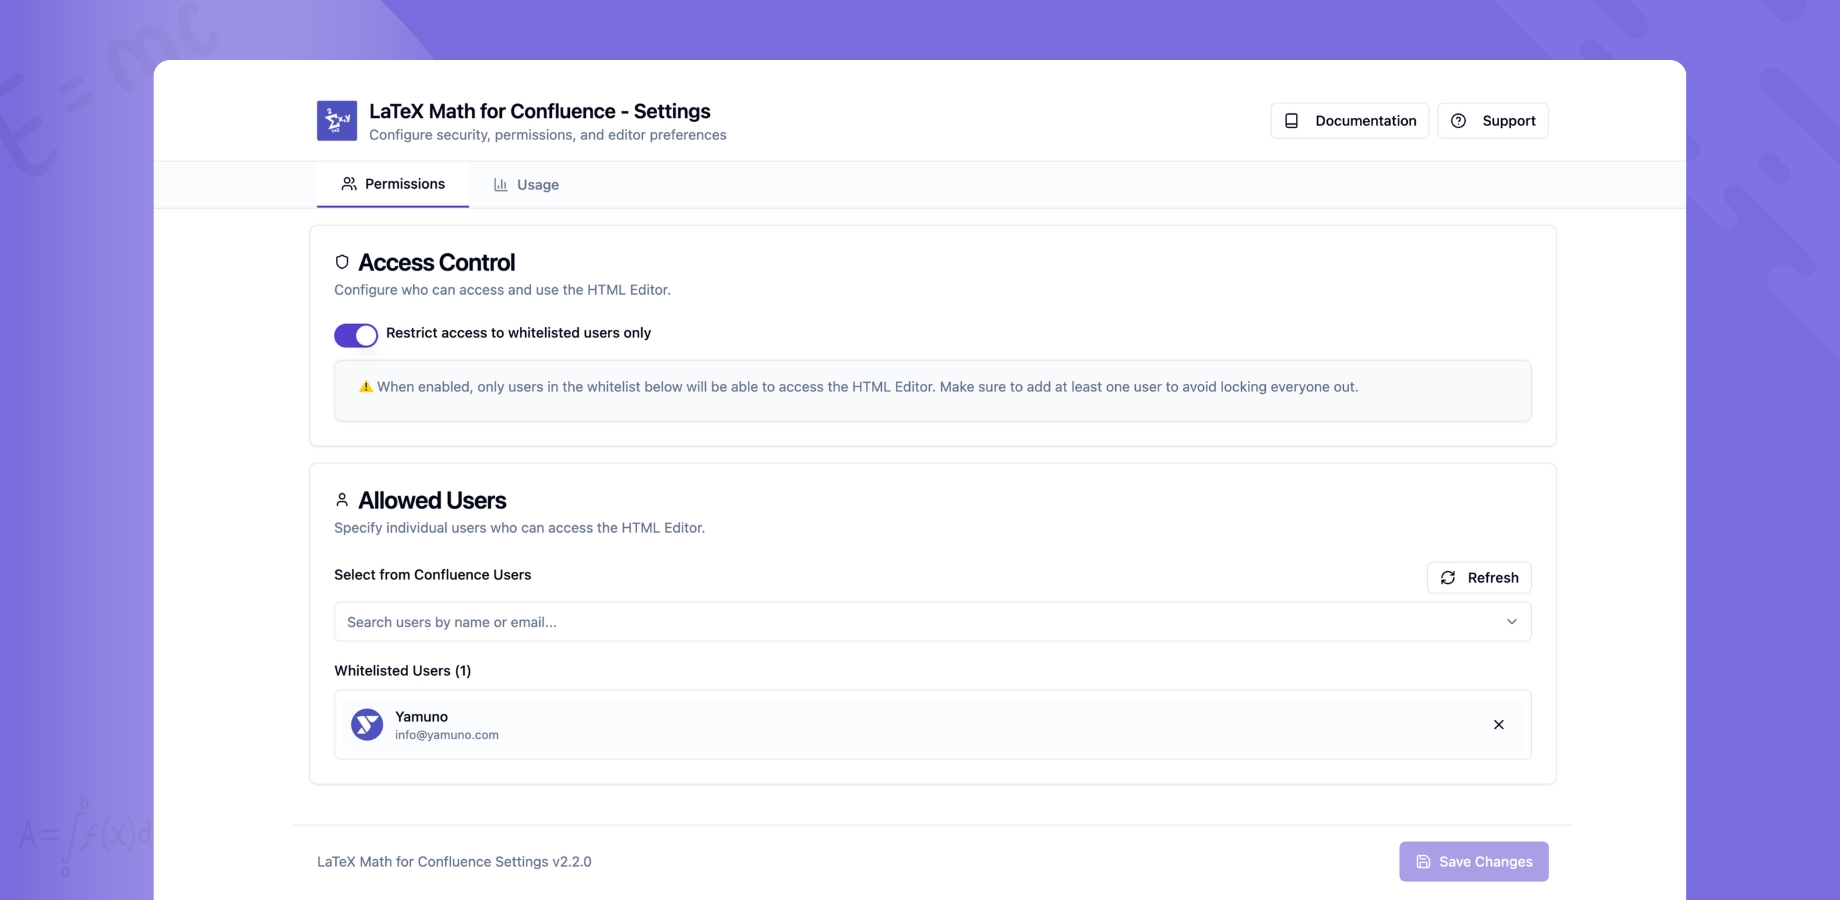Disable restrict access to whitelisted users
The image size is (1840, 900).
[356, 334]
